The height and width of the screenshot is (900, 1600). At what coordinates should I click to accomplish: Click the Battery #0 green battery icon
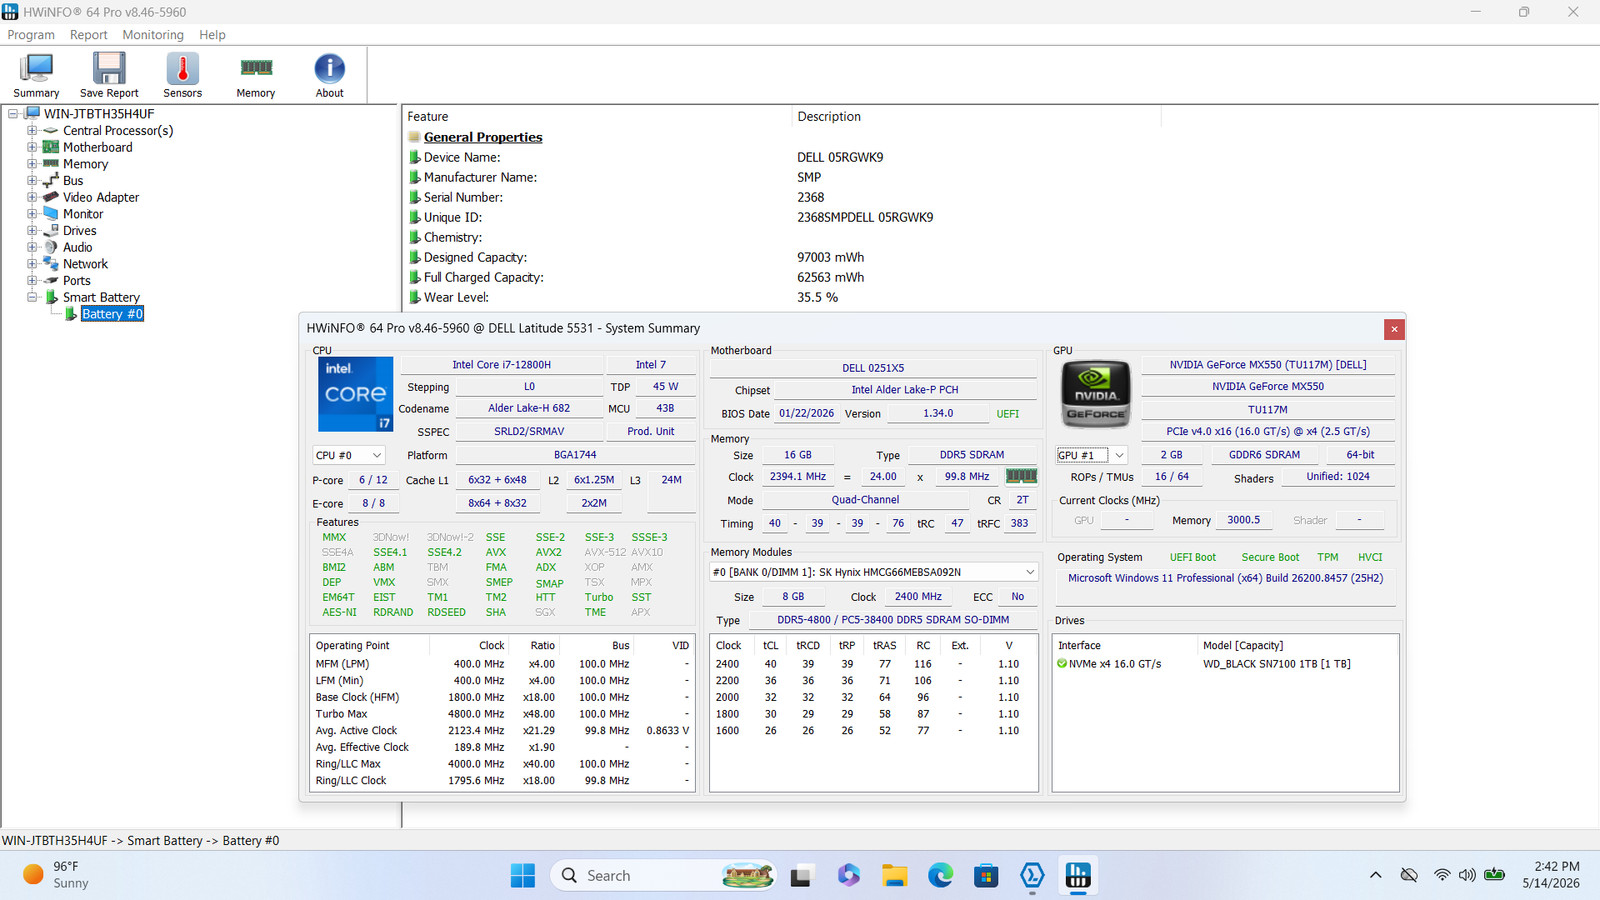point(71,314)
